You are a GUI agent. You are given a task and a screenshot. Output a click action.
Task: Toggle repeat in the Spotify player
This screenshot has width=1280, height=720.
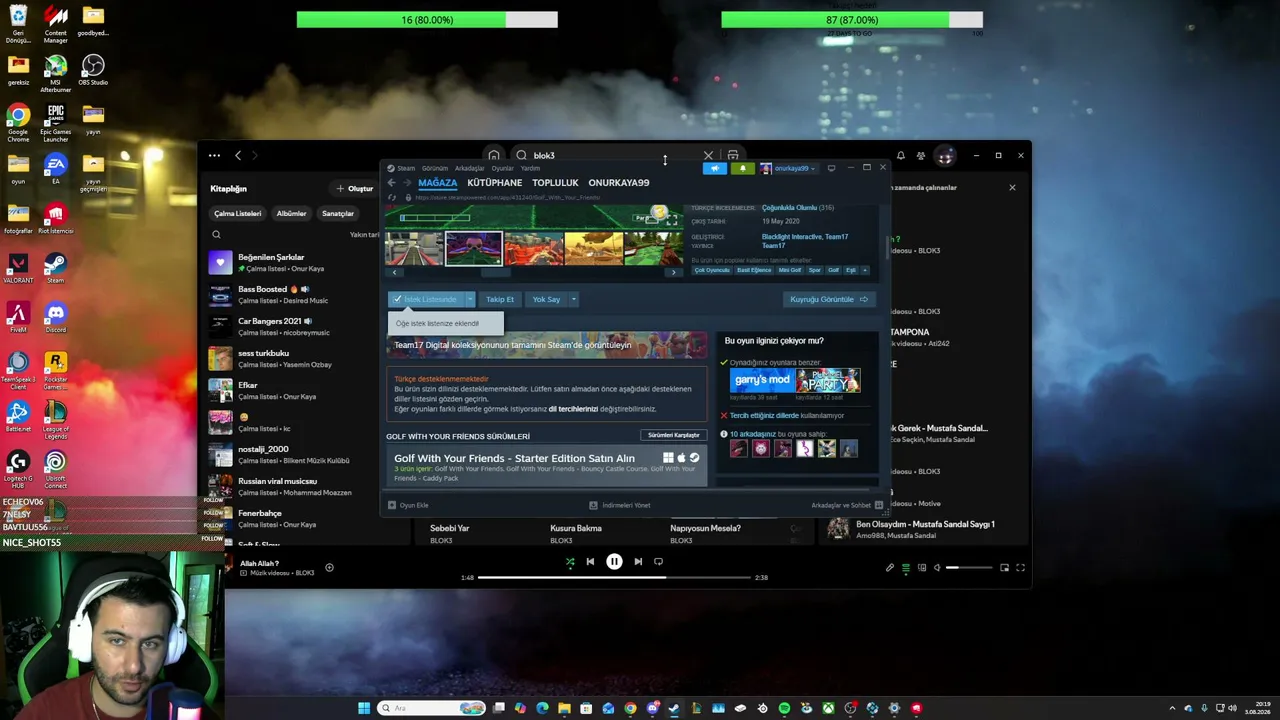pos(658,562)
